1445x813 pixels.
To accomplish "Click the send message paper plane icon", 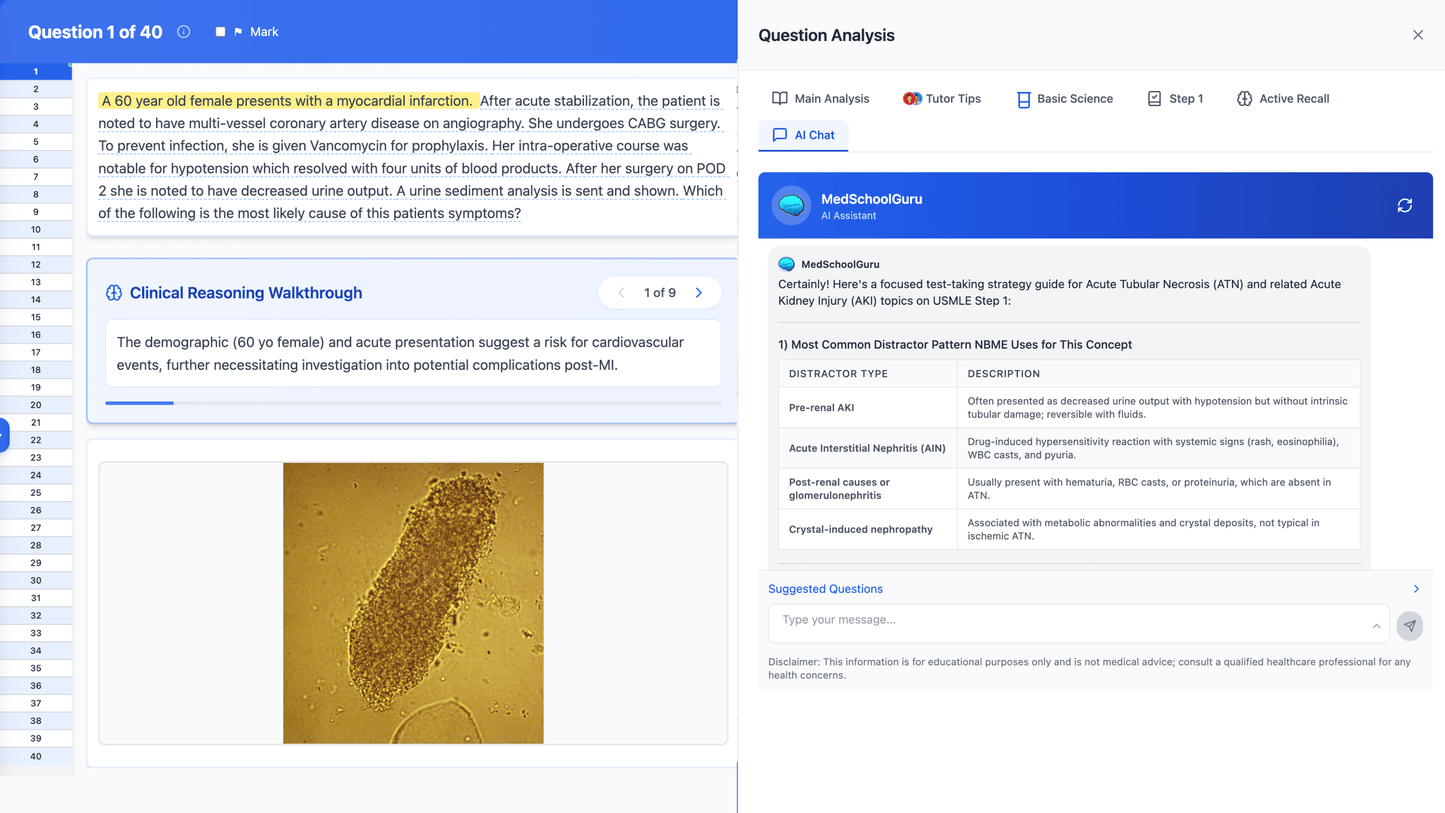I will (x=1409, y=626).
